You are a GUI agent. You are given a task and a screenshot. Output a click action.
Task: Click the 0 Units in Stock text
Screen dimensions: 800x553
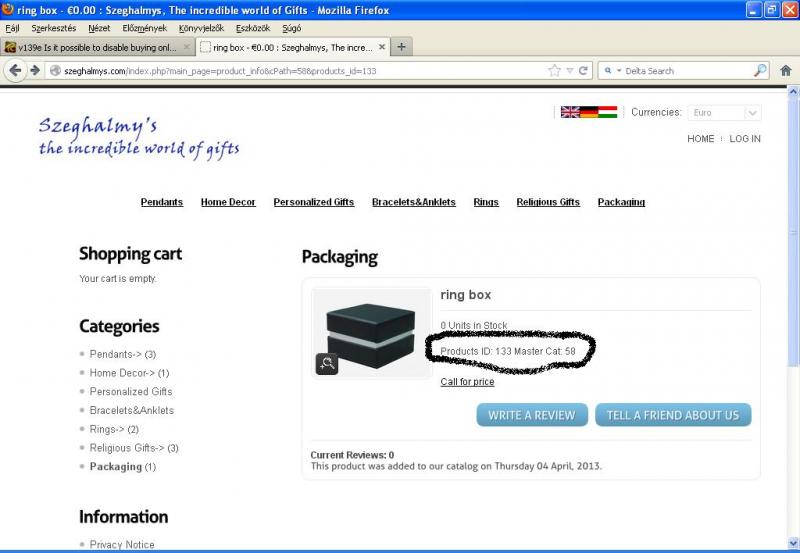[x=473, y=325]
